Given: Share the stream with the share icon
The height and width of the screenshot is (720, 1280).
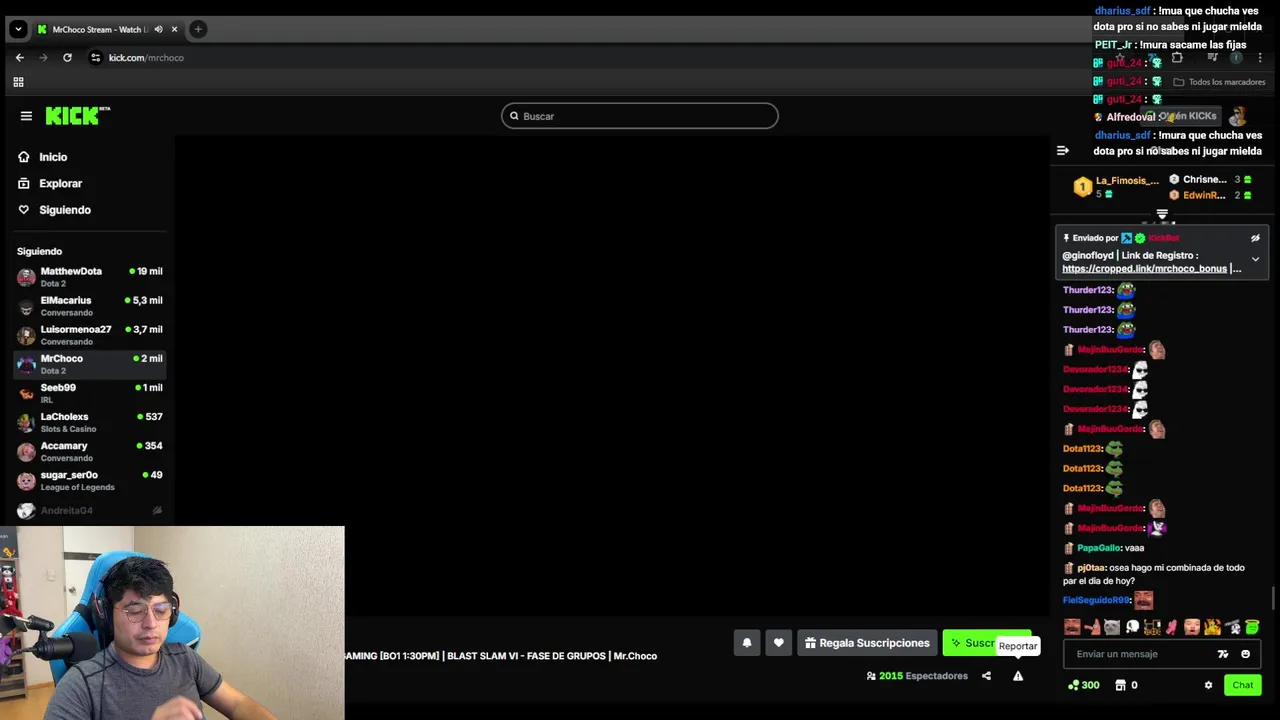Looking at the screenshot, I should (986, 676).
